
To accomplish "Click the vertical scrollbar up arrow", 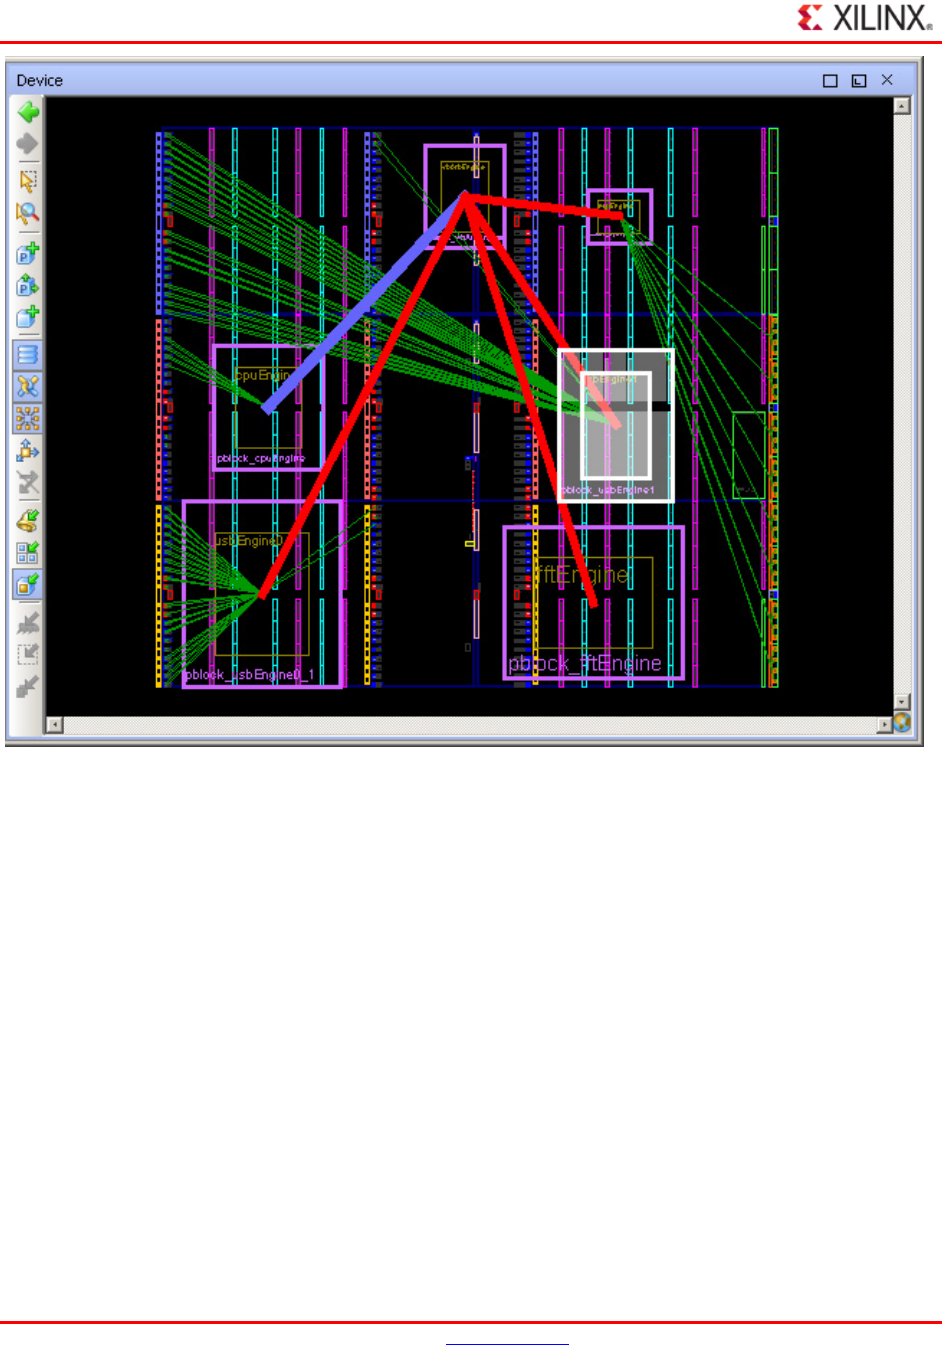I will pyautogui.click(x=902, y=106).
